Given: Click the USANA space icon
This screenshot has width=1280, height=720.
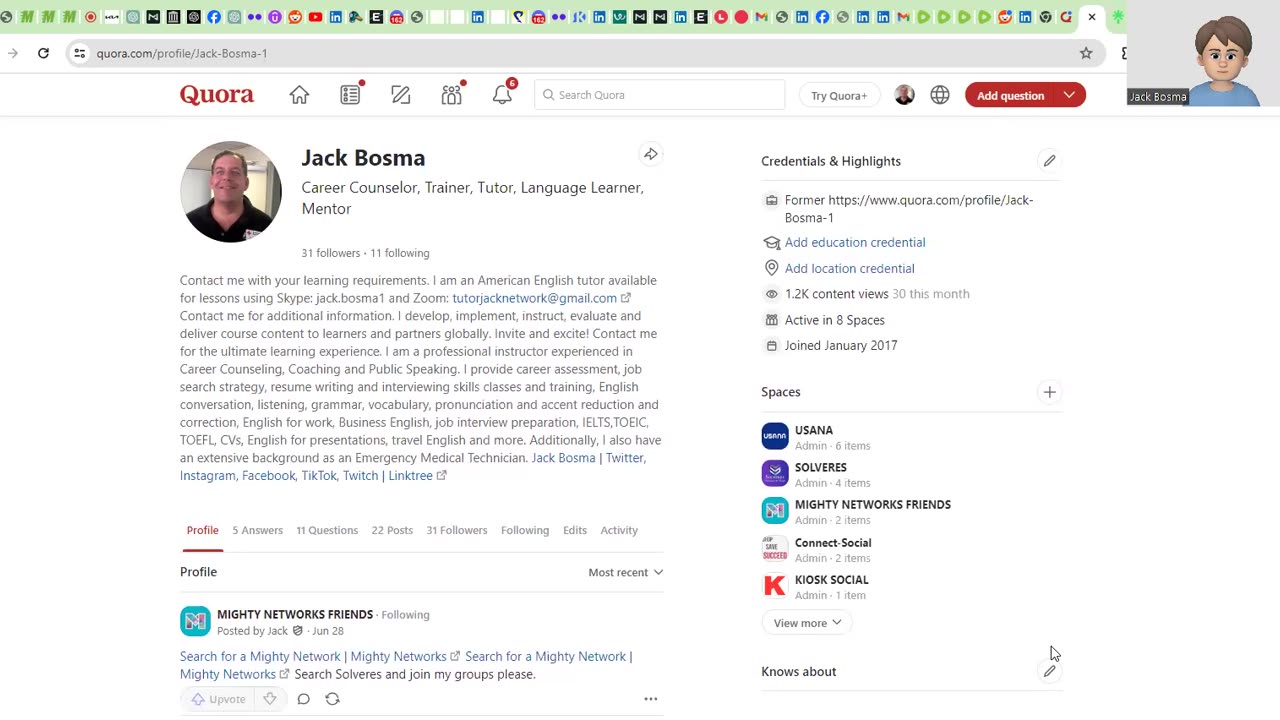Looking at the screenshot, I should 775,436.
